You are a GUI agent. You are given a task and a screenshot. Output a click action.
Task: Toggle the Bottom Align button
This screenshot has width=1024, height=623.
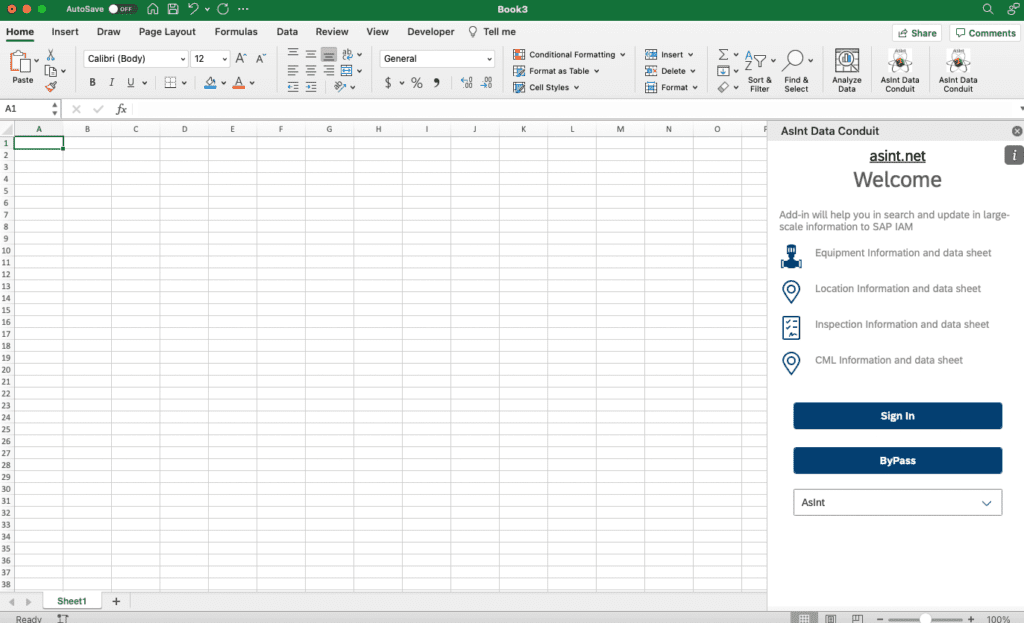(328, 55)
